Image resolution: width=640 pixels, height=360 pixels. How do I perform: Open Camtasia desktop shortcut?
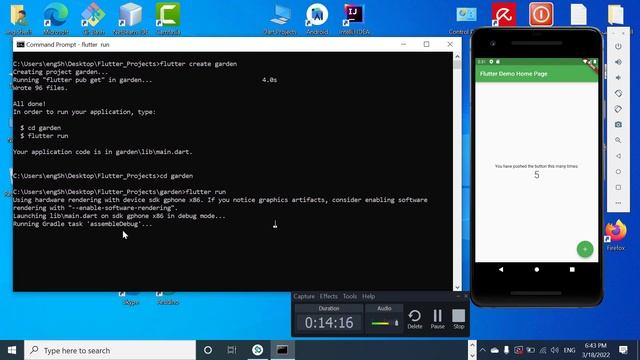click(x=168, y=19)
